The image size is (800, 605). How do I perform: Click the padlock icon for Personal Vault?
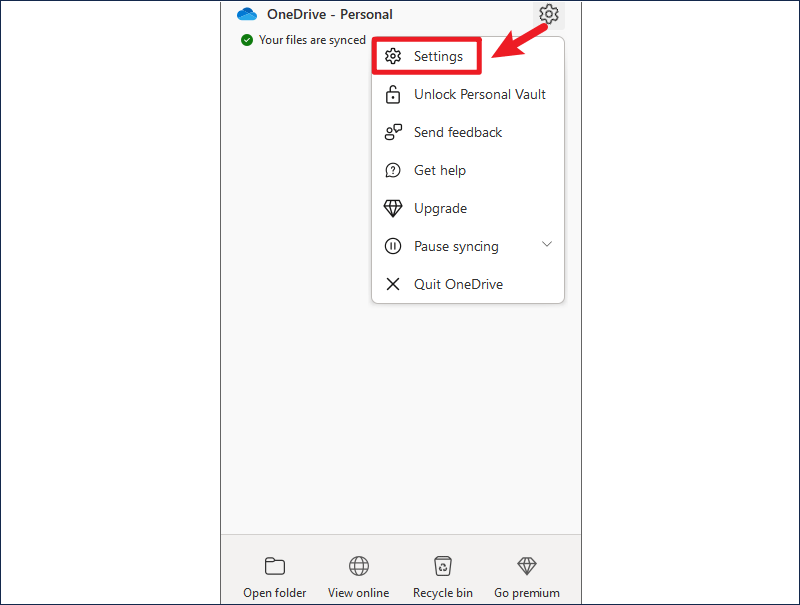pyautogui.click(x=393, y=94)
